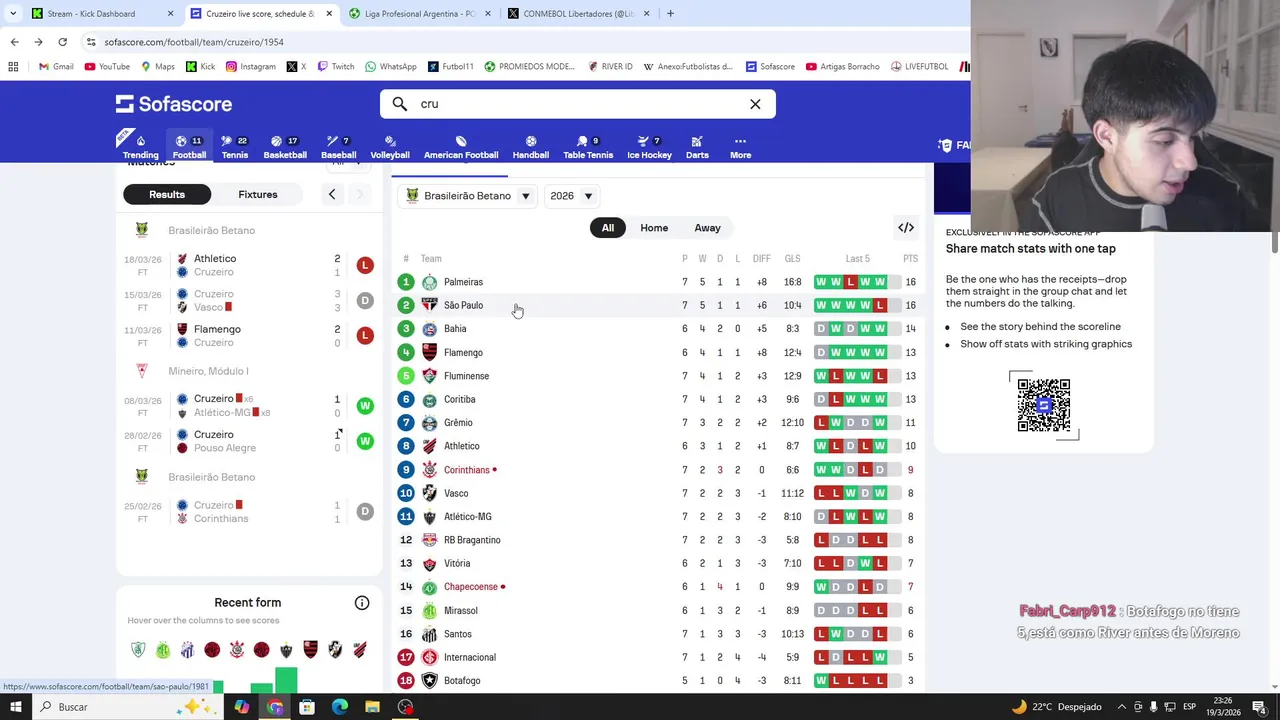Screen dimensions: 1280x720
Task: Show All standings filter
Action: [608, 228]
